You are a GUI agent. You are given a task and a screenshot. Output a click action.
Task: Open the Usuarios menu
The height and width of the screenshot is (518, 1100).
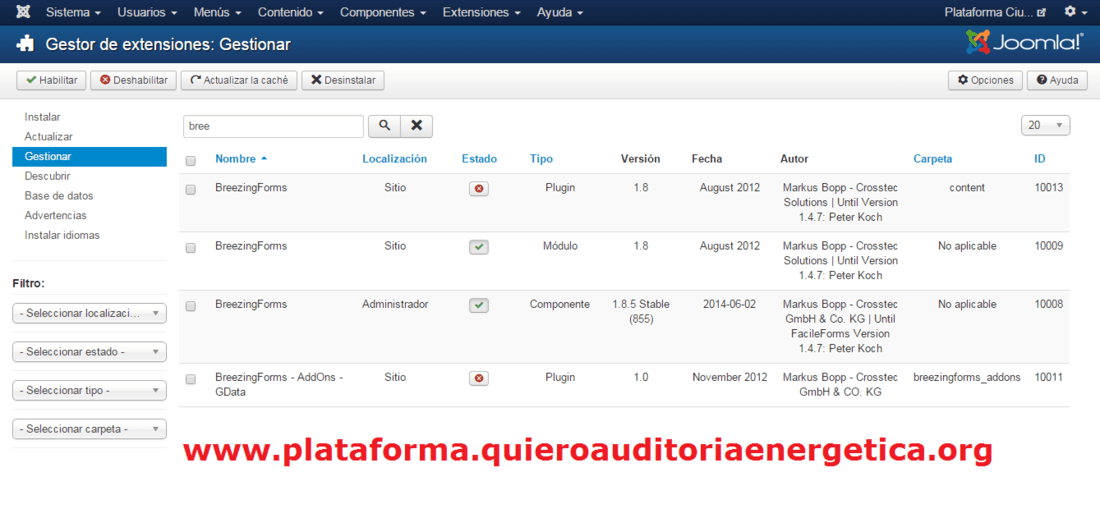click(147, 13)
